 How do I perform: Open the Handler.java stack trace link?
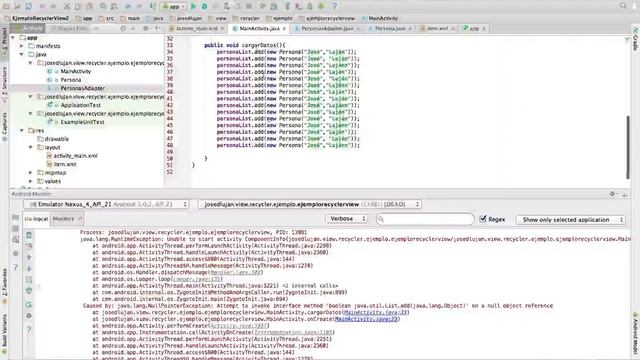pyautogui.click(x=237, y=272)
